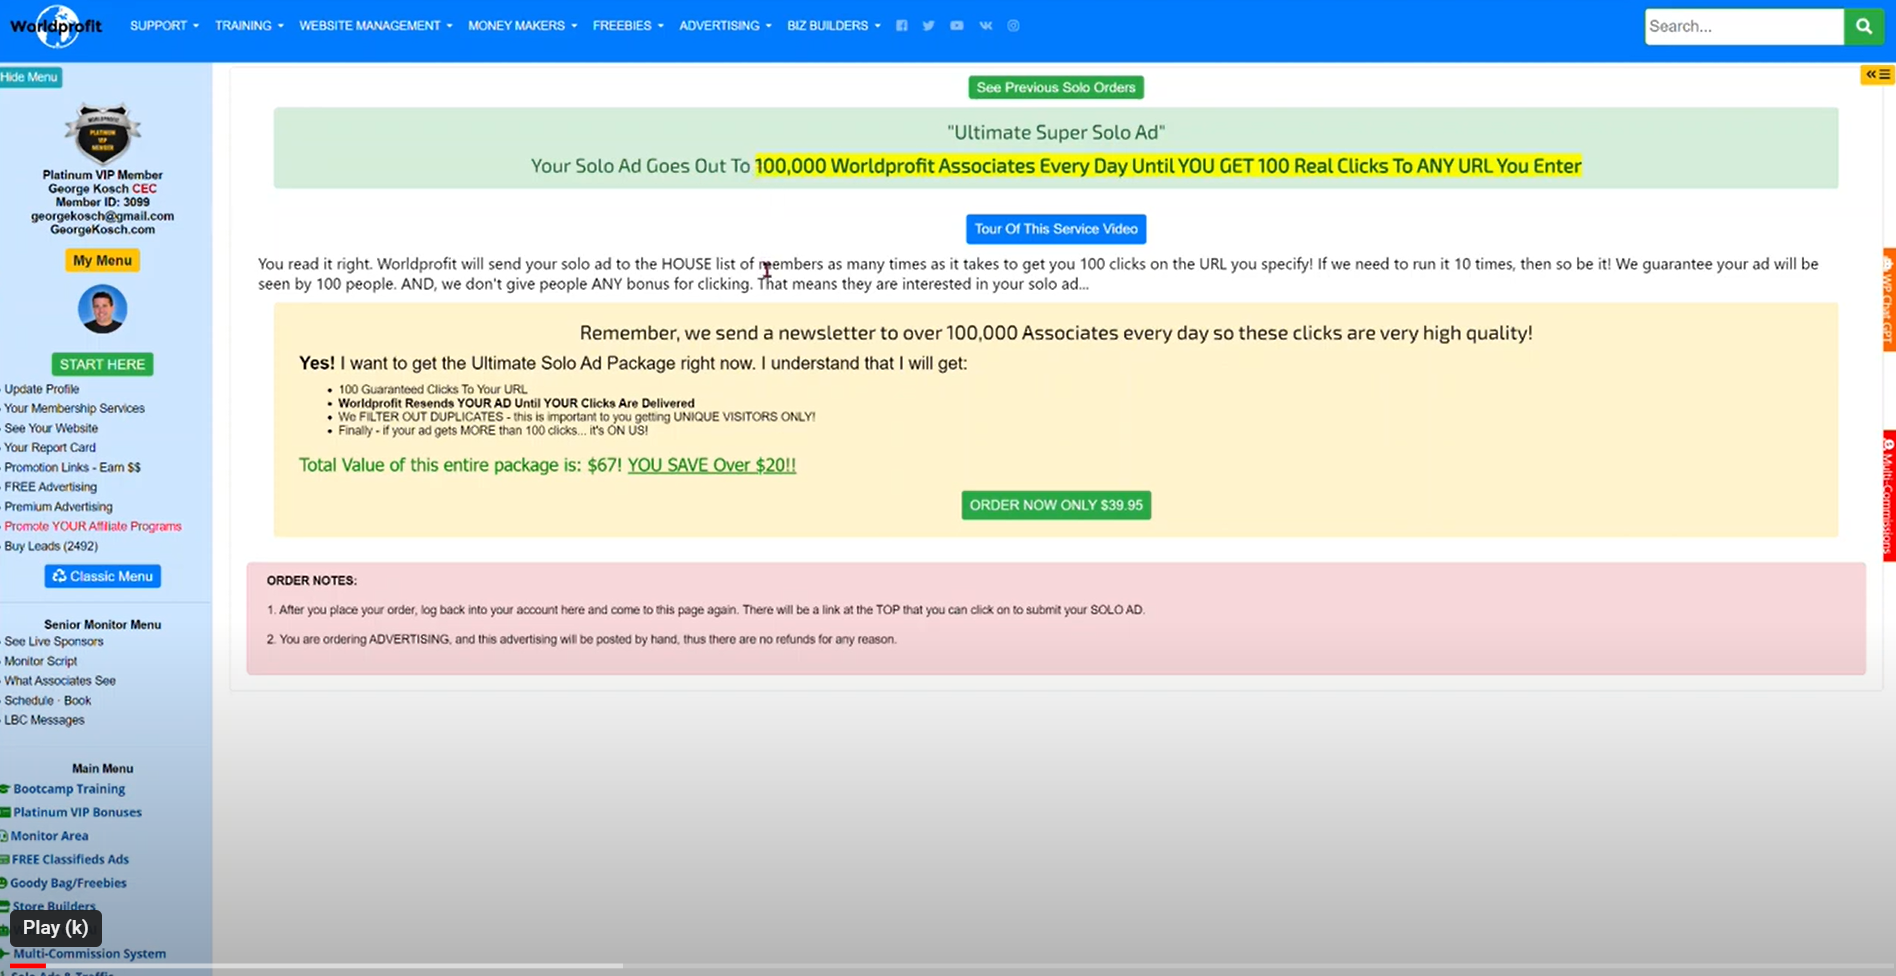The image size is (1896, 976).
Task: Open Goody Bag/Freebies menu item
Action: tap(68, 883)
